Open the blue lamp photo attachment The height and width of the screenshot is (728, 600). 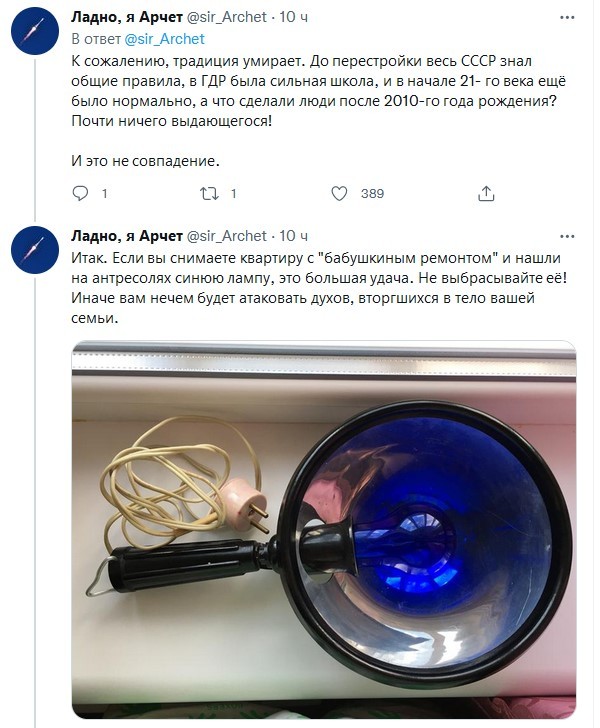click(x=324, y=529)
